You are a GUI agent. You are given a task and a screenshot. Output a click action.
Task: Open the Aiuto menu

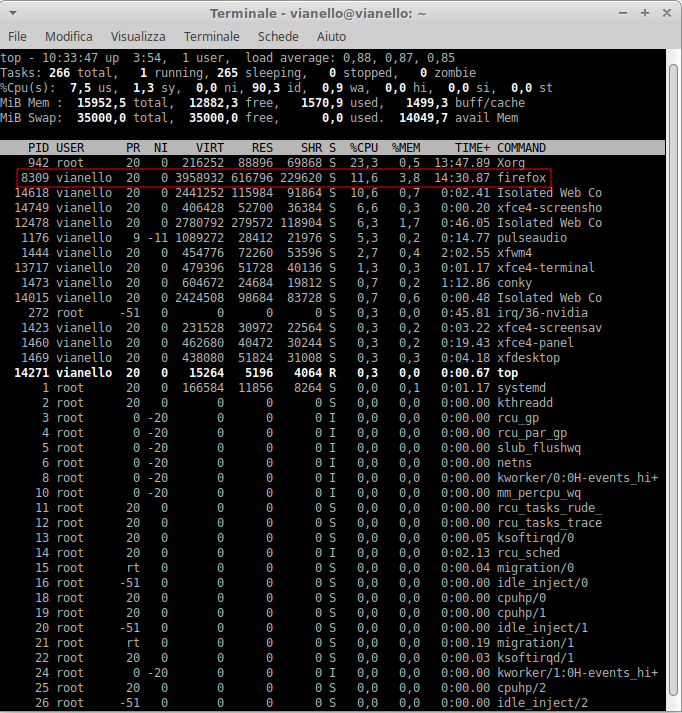[331, 36]
